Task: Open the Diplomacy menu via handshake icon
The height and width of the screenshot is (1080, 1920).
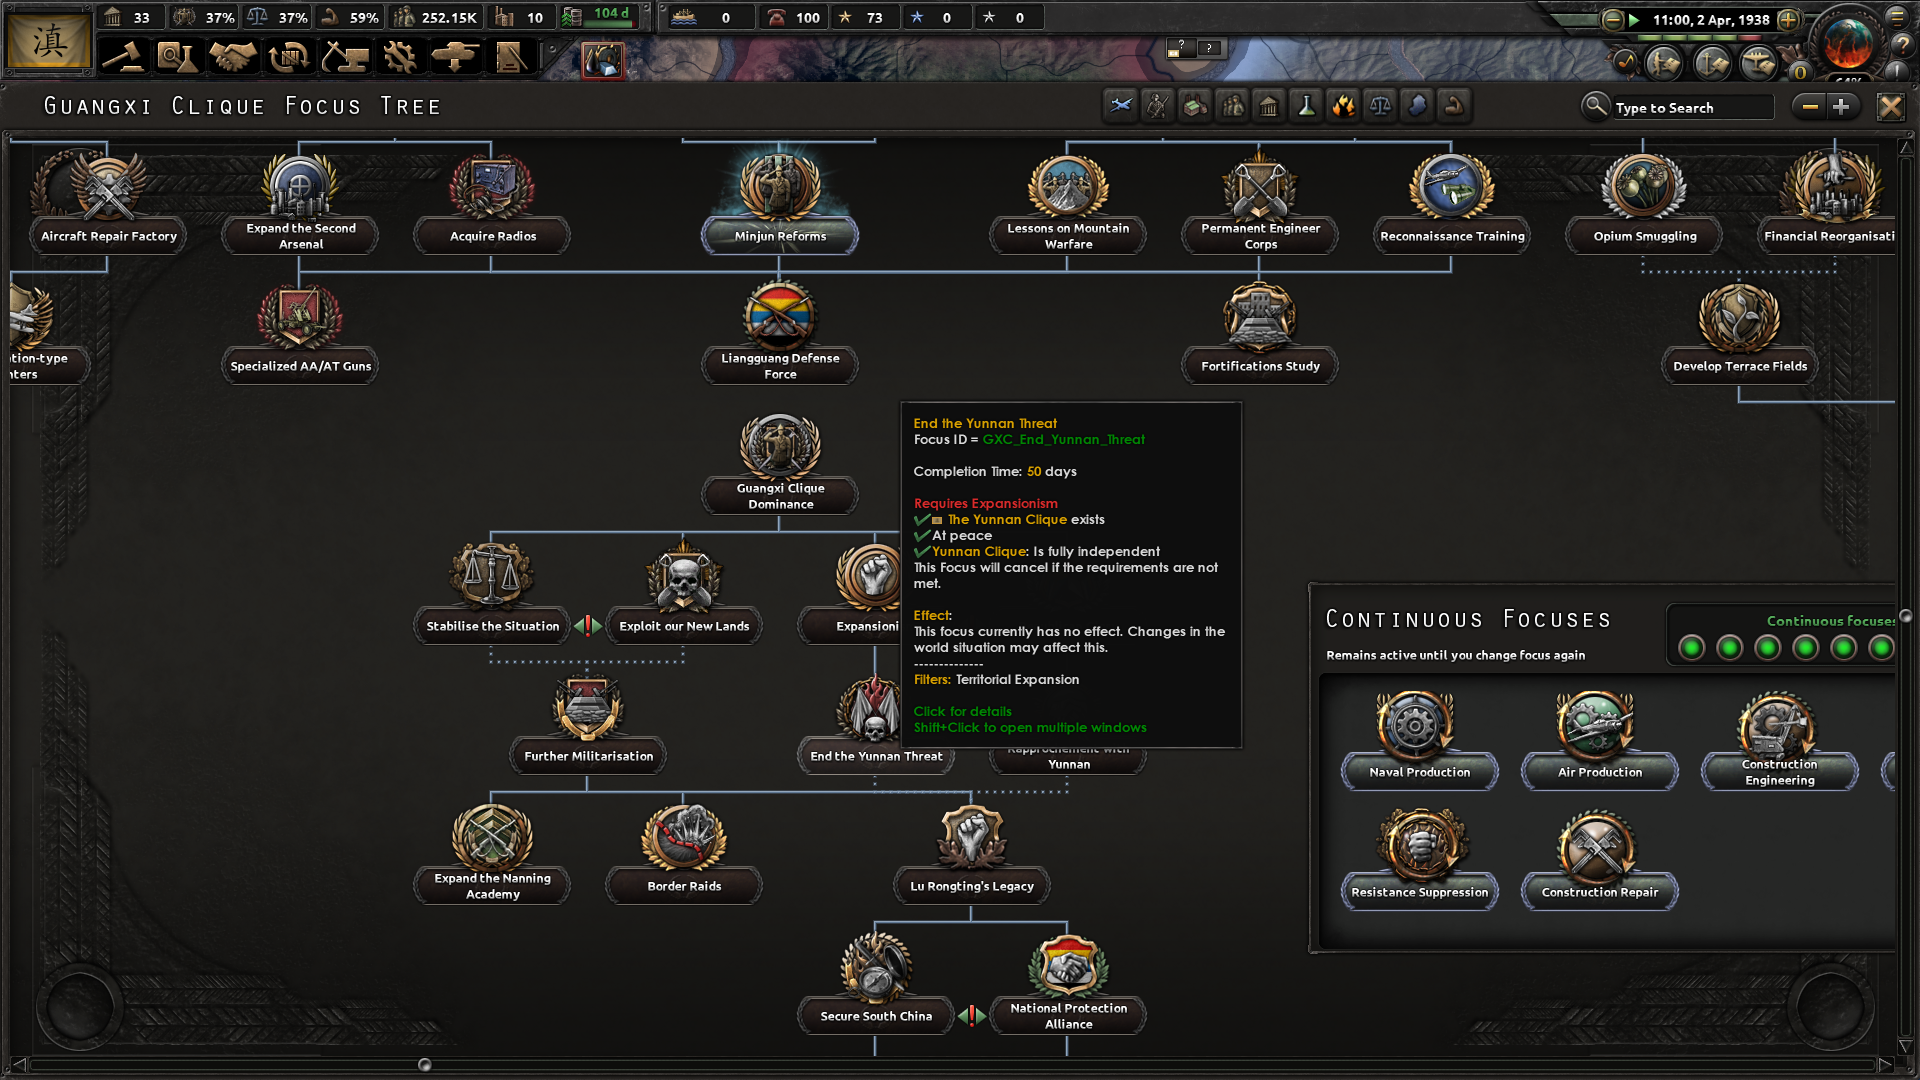Action: pyautogui.click(x=233, y=57)
